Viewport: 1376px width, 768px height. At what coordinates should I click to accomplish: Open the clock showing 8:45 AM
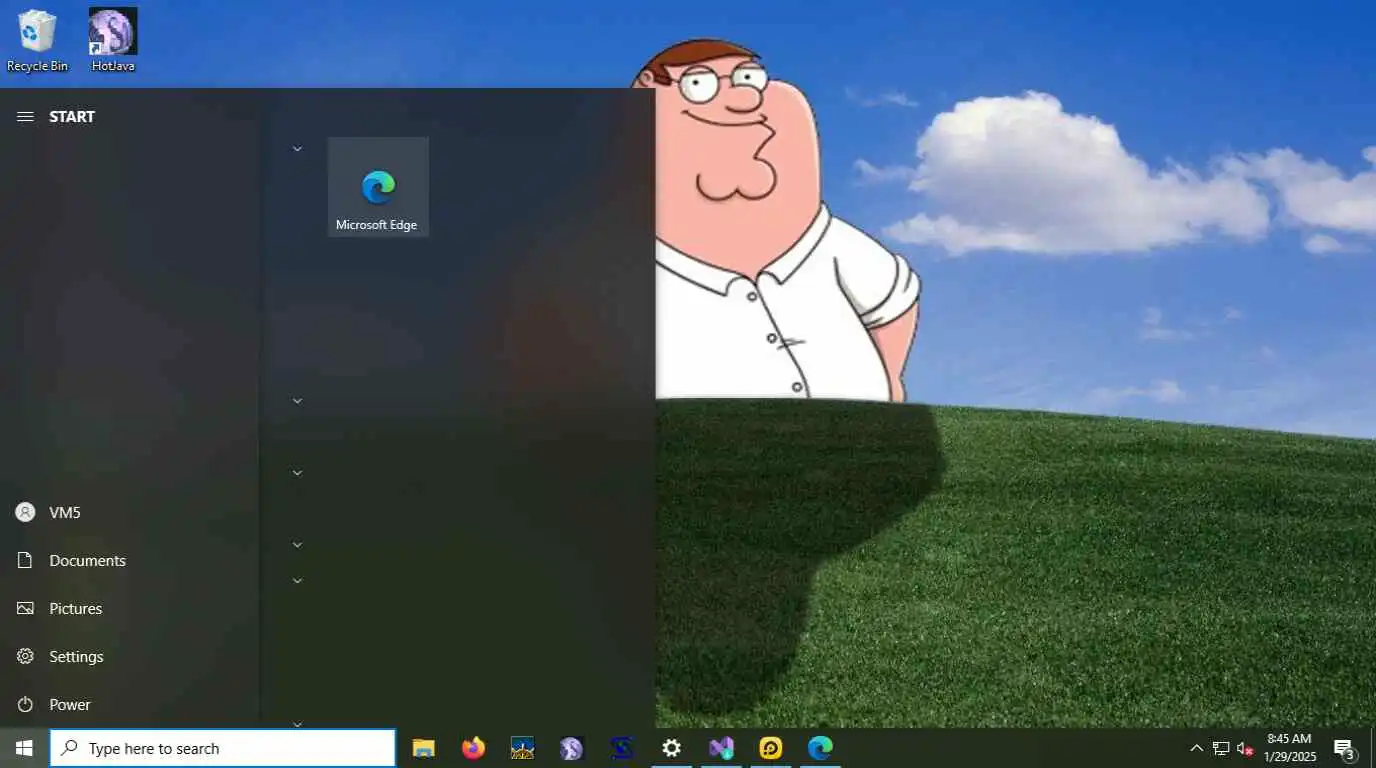pyautogui.click(x=1289, y=748)
